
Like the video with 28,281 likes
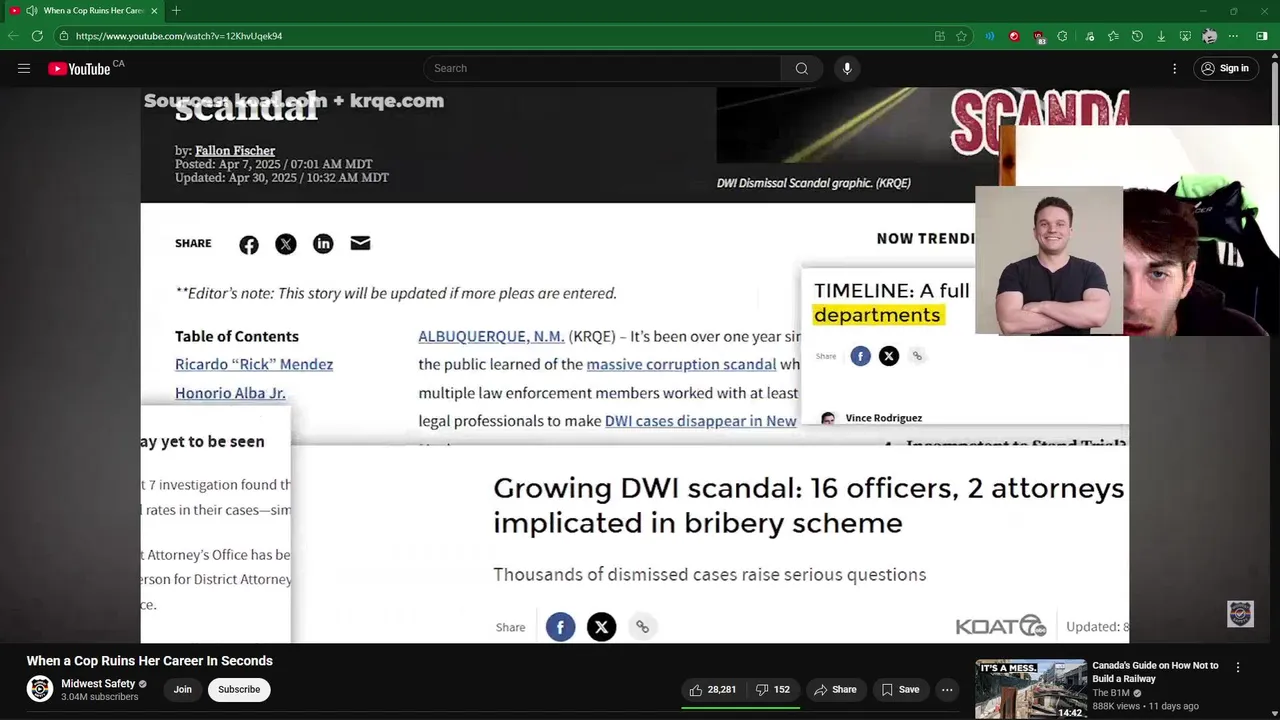coord(712,689)
